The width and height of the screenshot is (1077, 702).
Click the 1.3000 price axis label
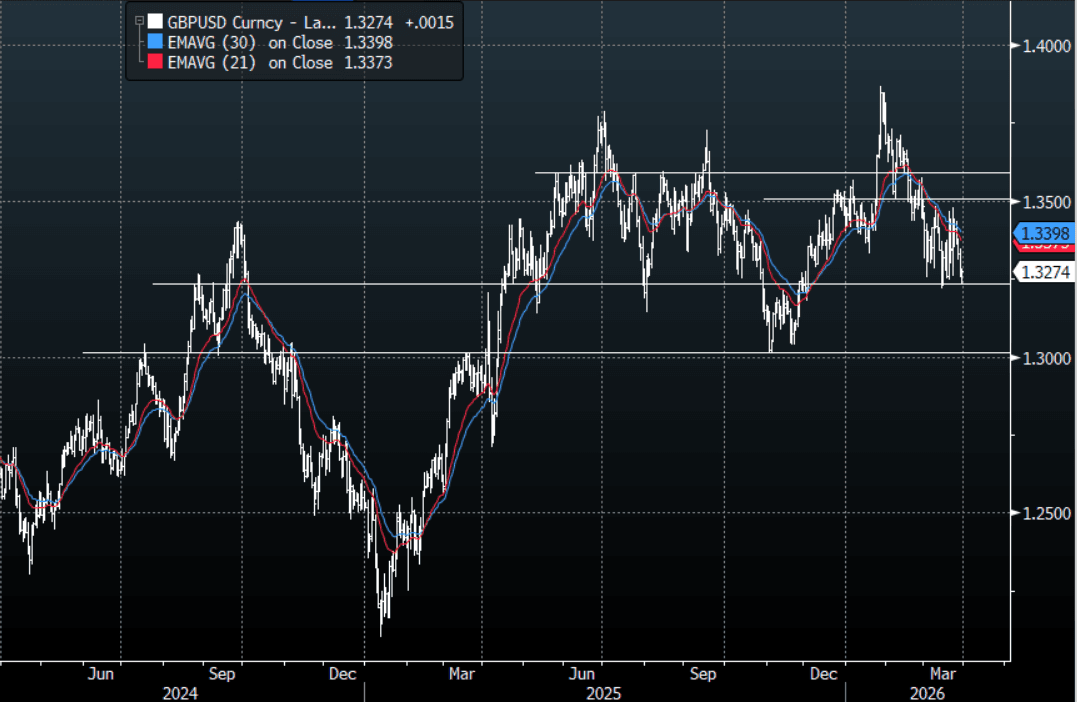tap(1045, 358)
